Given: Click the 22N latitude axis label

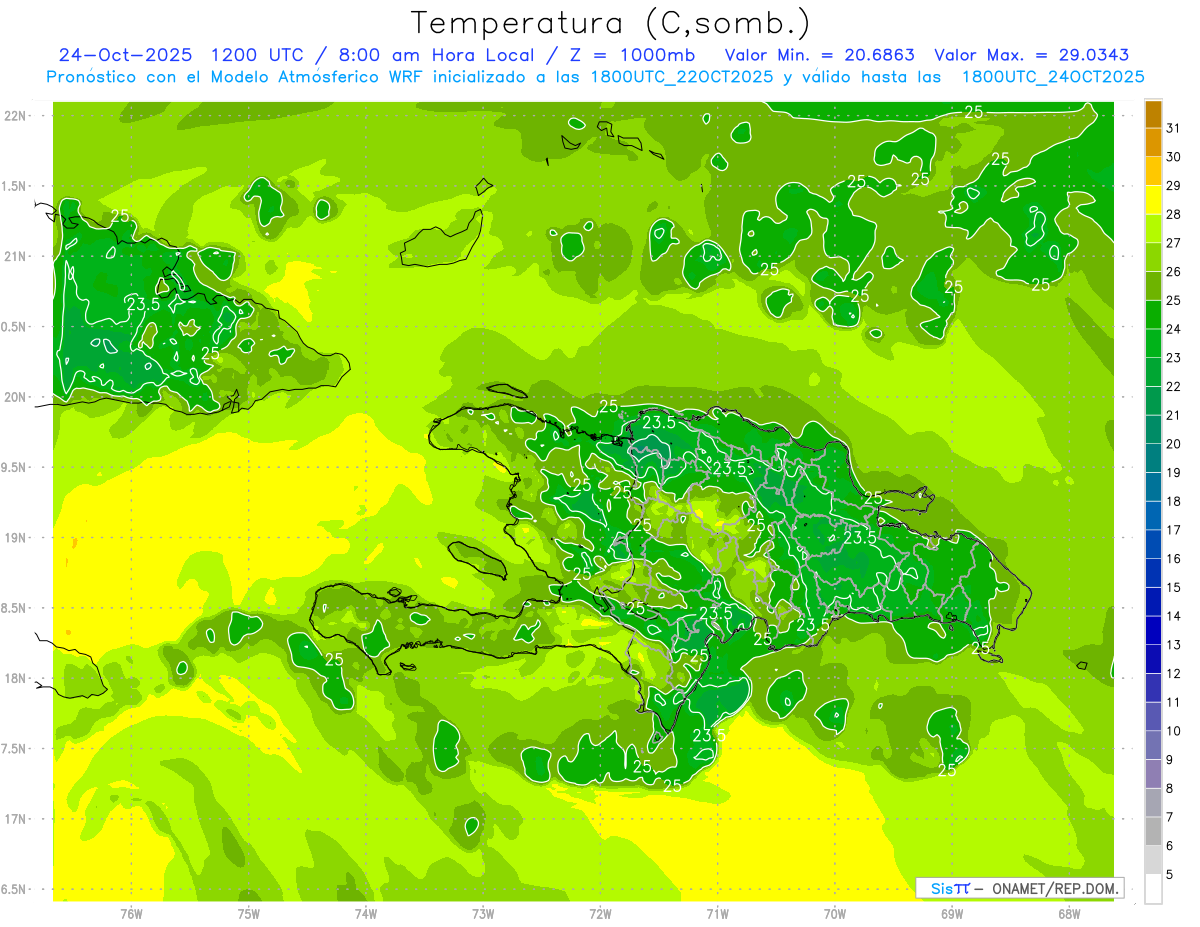Looking at the screenshot, I should 15,116.
